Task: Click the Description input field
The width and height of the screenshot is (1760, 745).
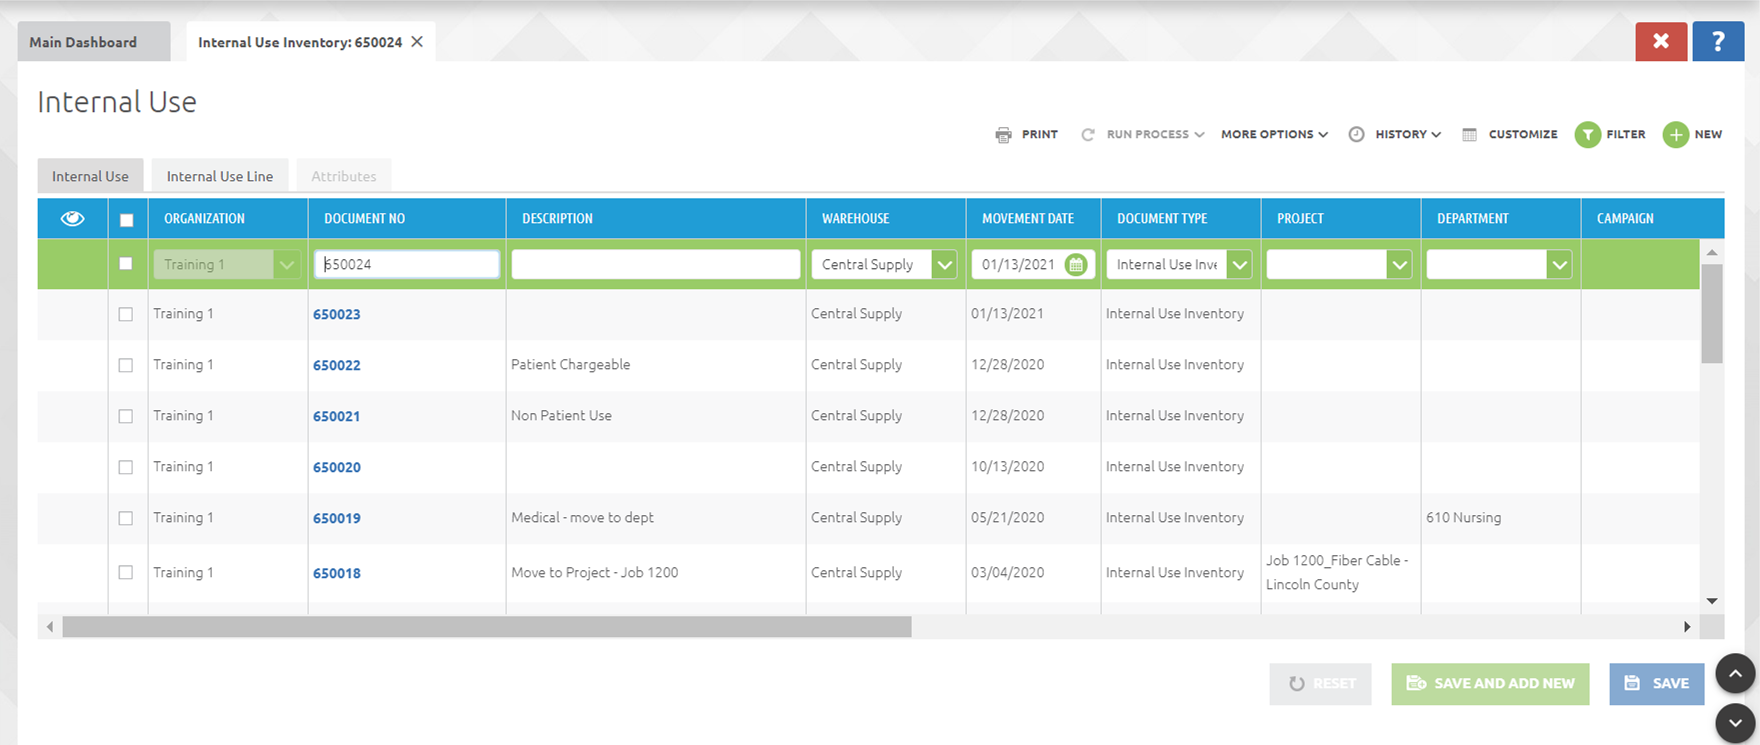Action: click(x=656, y=265)
